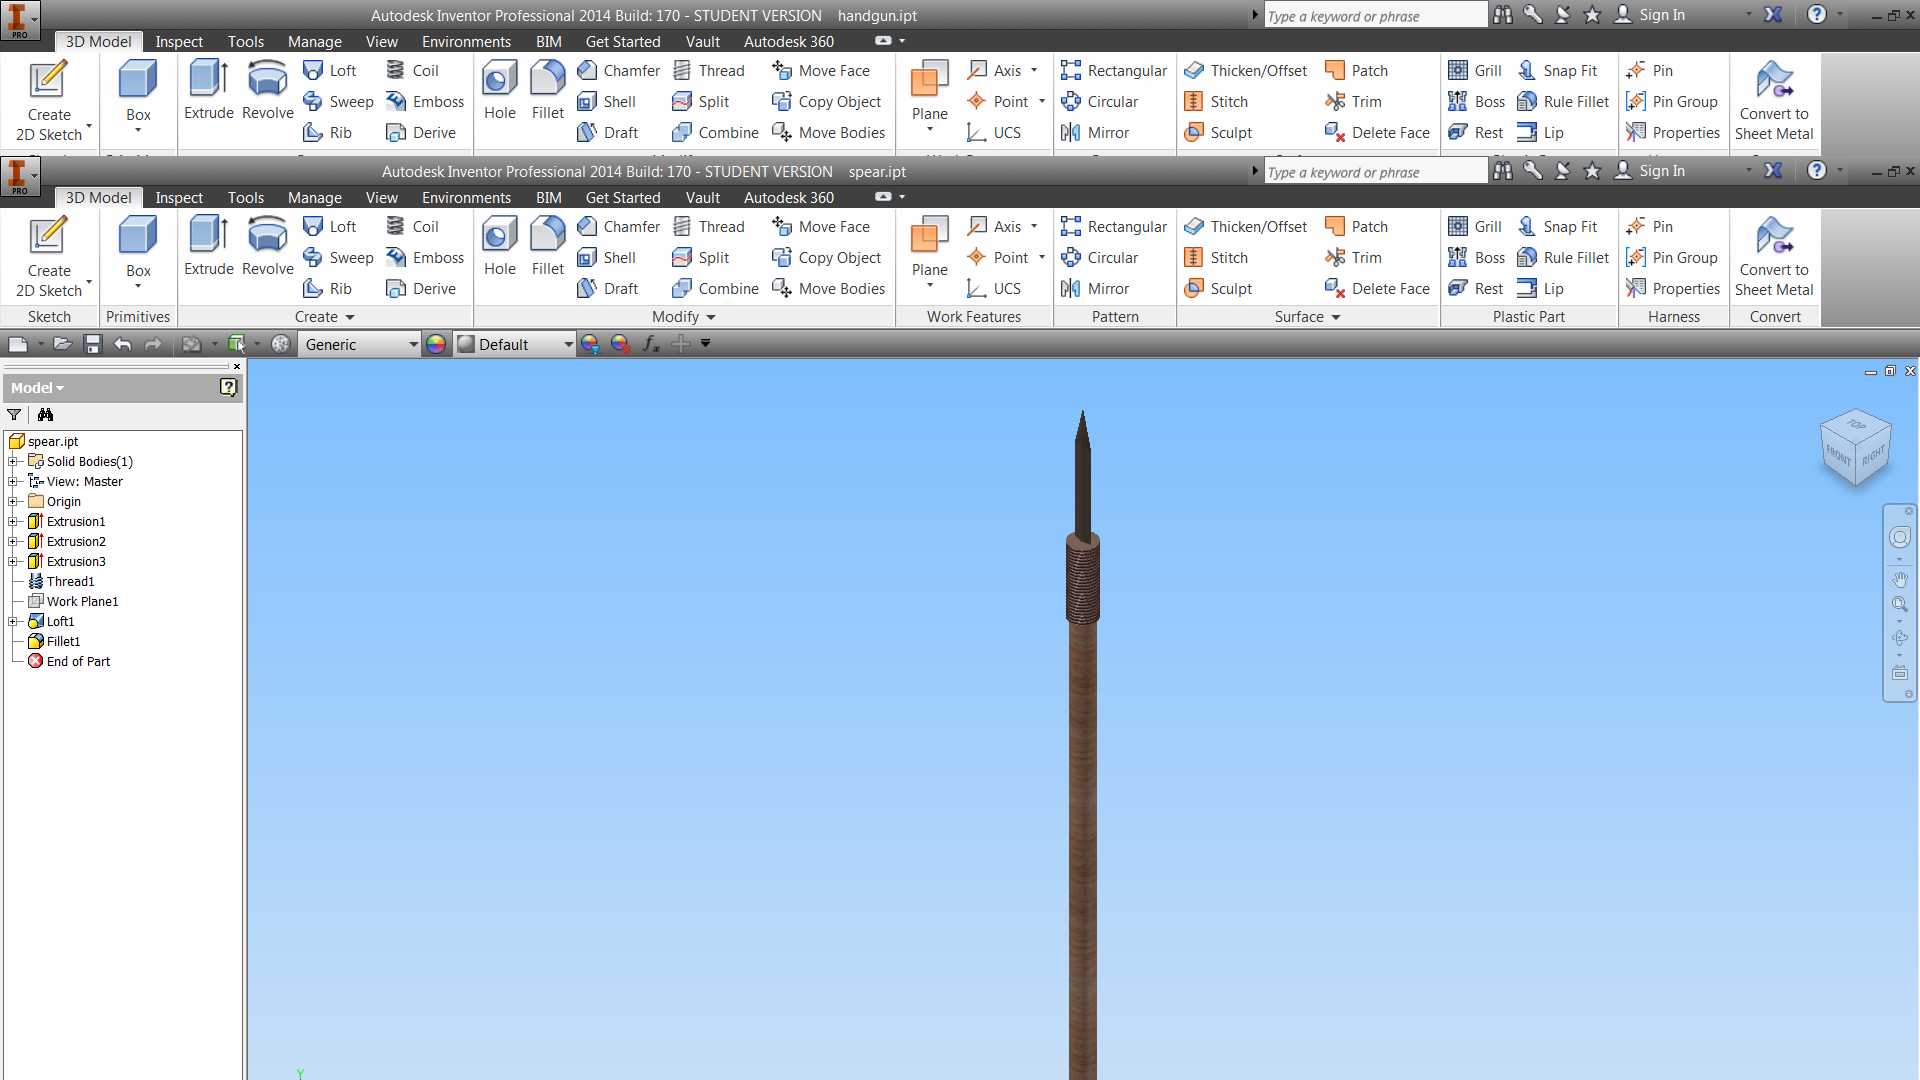Expand the Solid Bodies(1) tree node

pos(13,462)
